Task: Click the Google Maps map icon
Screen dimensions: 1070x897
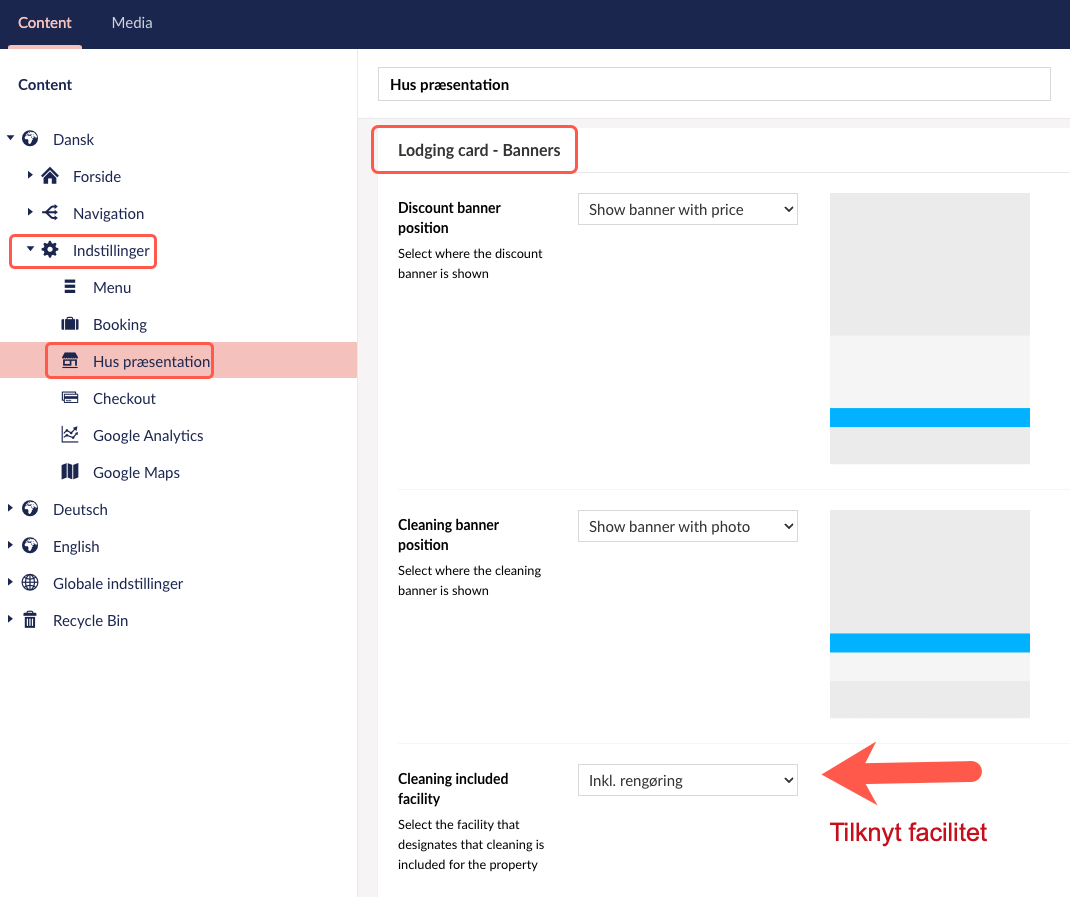Action: click(x=70, y=471)
